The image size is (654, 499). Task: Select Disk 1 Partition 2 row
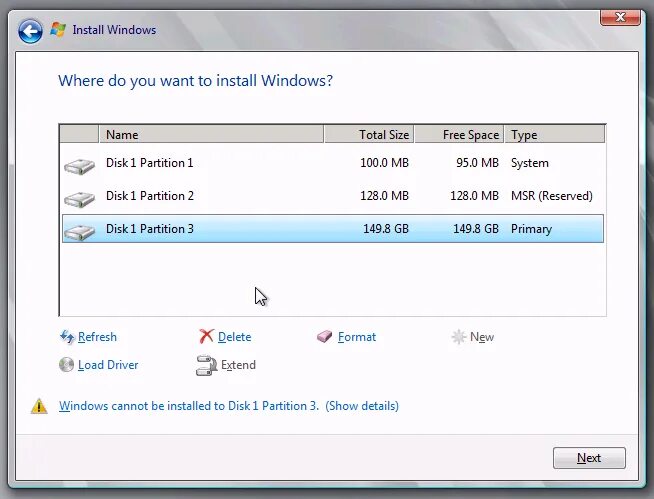pyautogui.click(x=333, y=196)
